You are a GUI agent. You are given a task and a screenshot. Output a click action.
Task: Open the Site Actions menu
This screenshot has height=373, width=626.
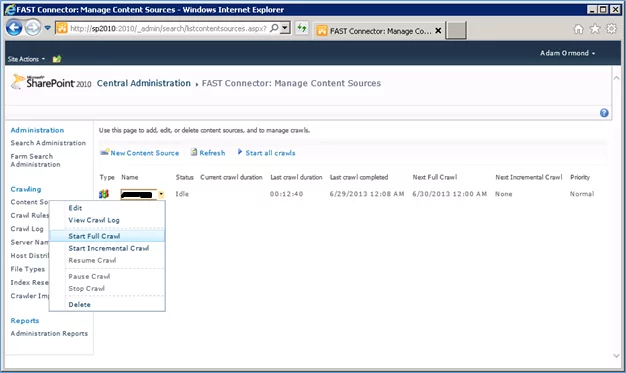click(x=26, y=59)
